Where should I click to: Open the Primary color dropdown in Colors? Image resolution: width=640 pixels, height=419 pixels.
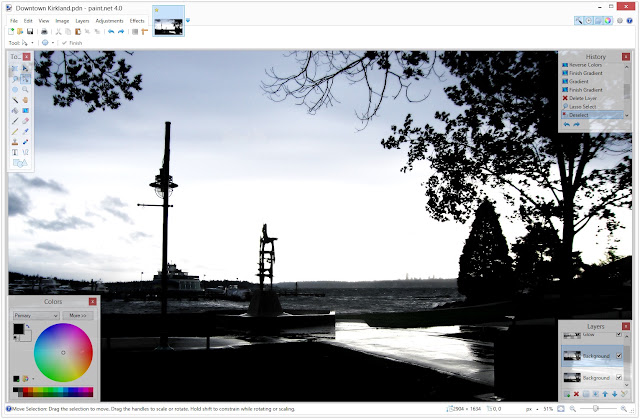pos(36,315)
